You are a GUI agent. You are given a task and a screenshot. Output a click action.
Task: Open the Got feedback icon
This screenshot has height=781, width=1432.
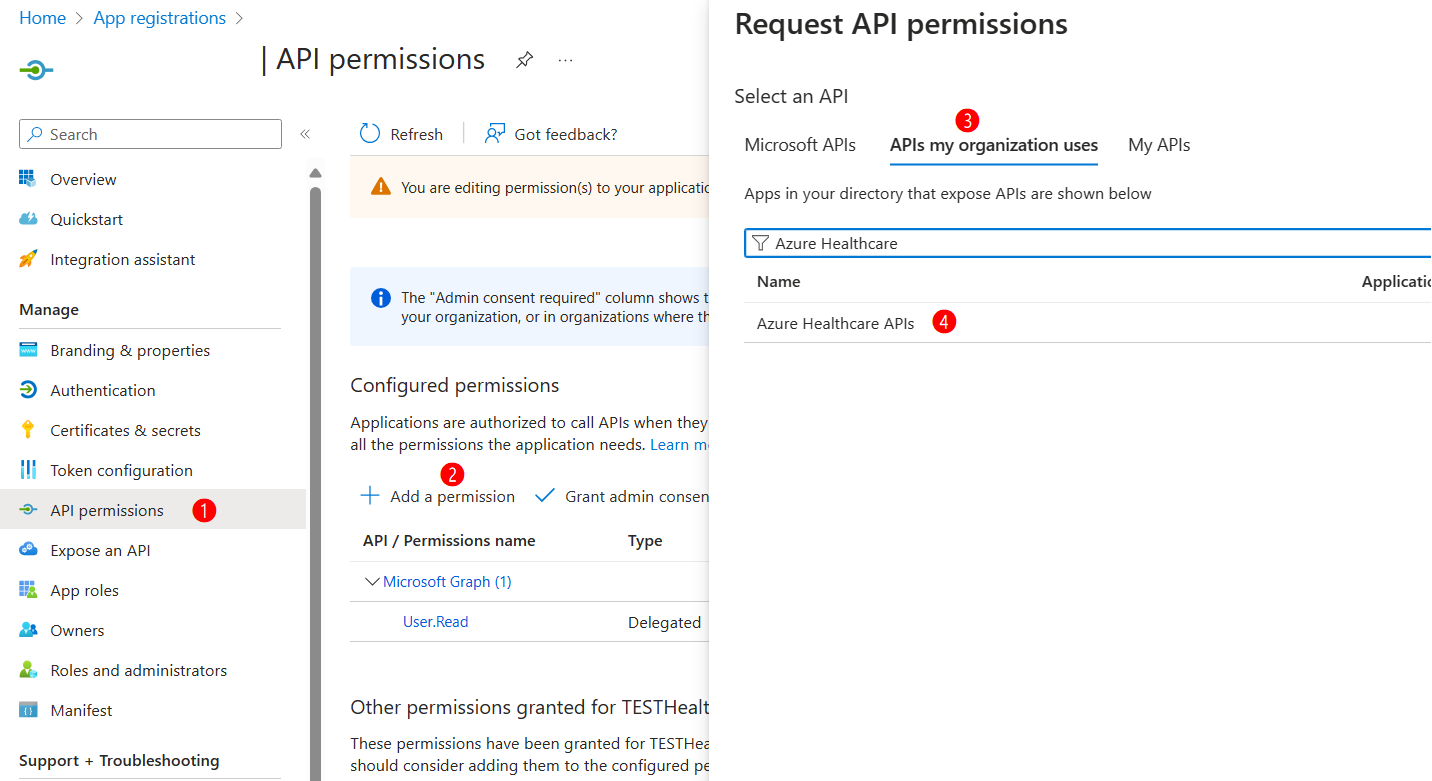pos(494,134)
